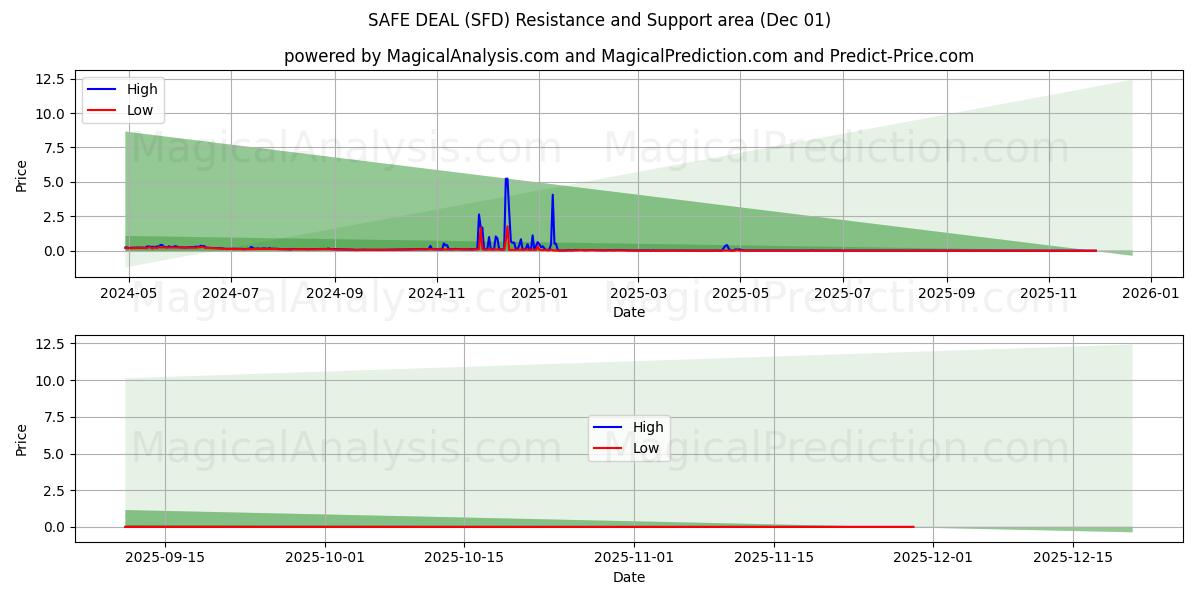The height and width of the screenshot is (600, 1200).
Task: Select the Date axis label on bottom chart
Action: (629, 577)
